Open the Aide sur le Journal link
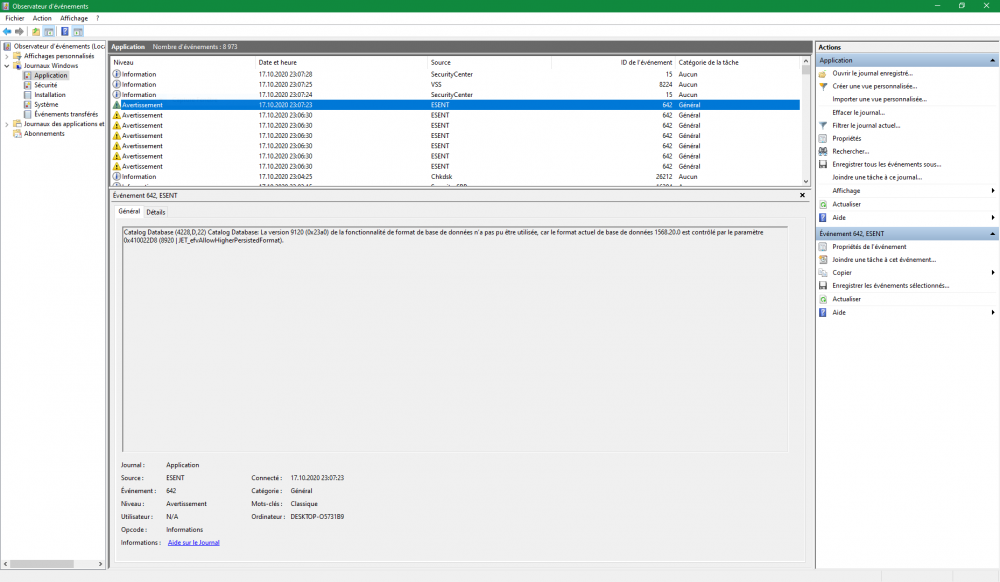 pyautogui.click(x=193, y=542)
